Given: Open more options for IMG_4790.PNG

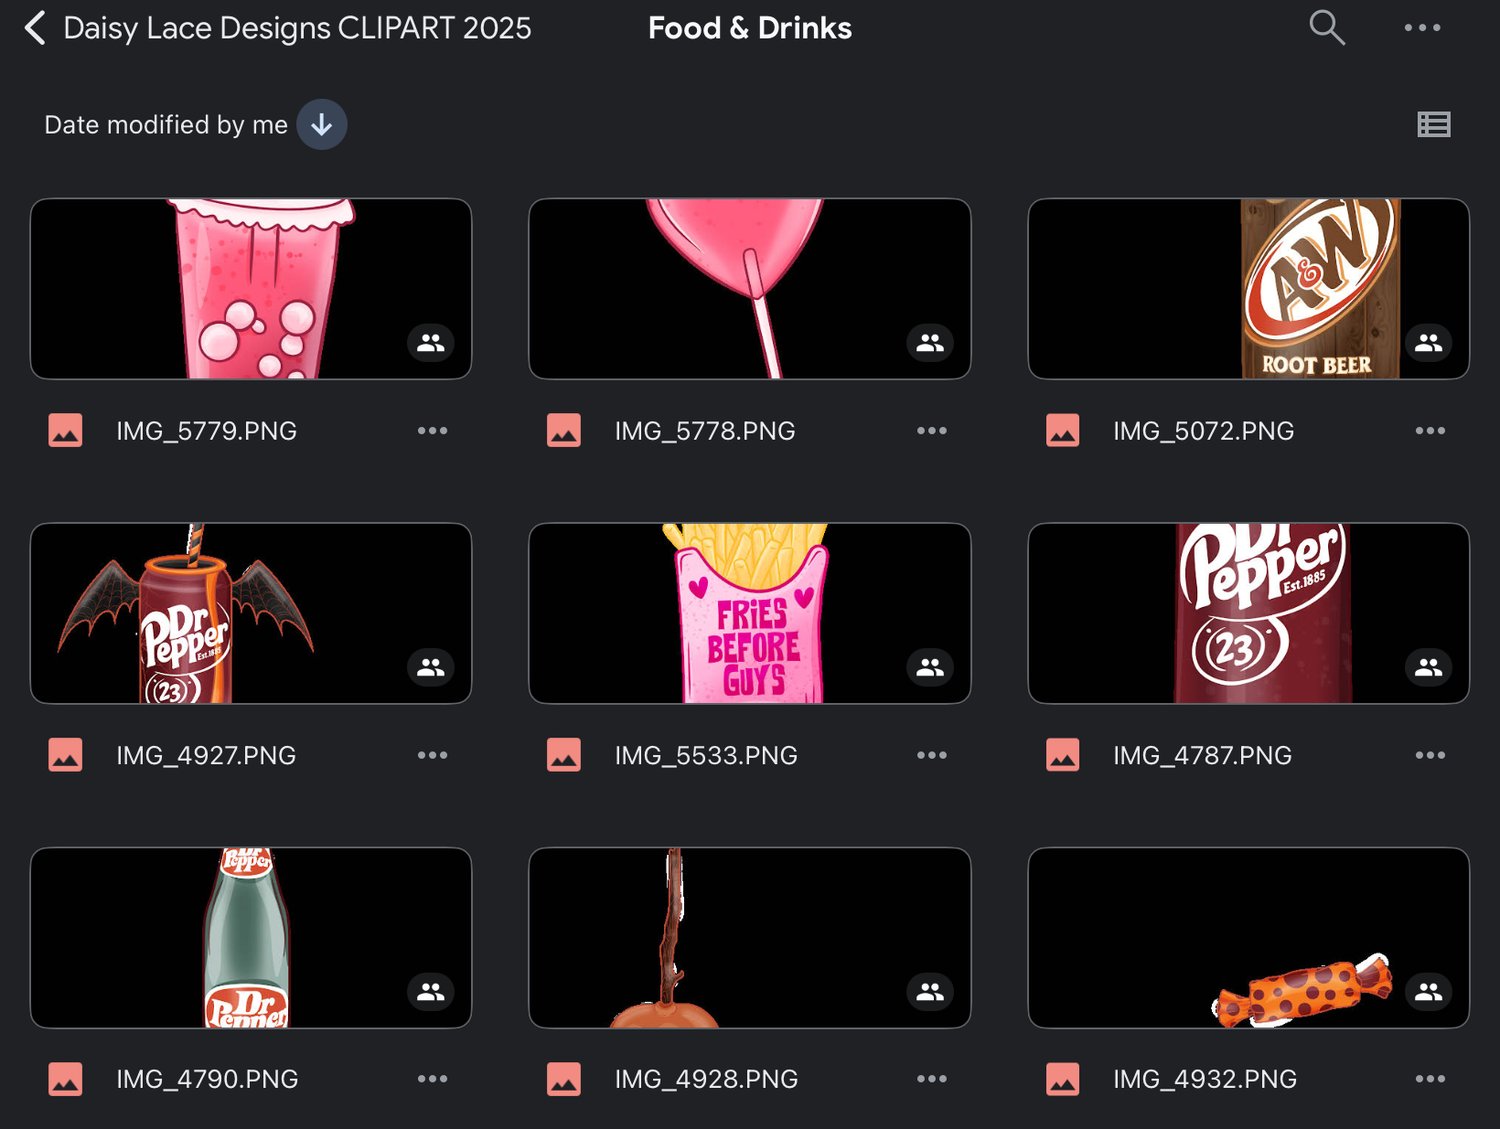Looking at the screenshot, I should (x=432, y=1079).
